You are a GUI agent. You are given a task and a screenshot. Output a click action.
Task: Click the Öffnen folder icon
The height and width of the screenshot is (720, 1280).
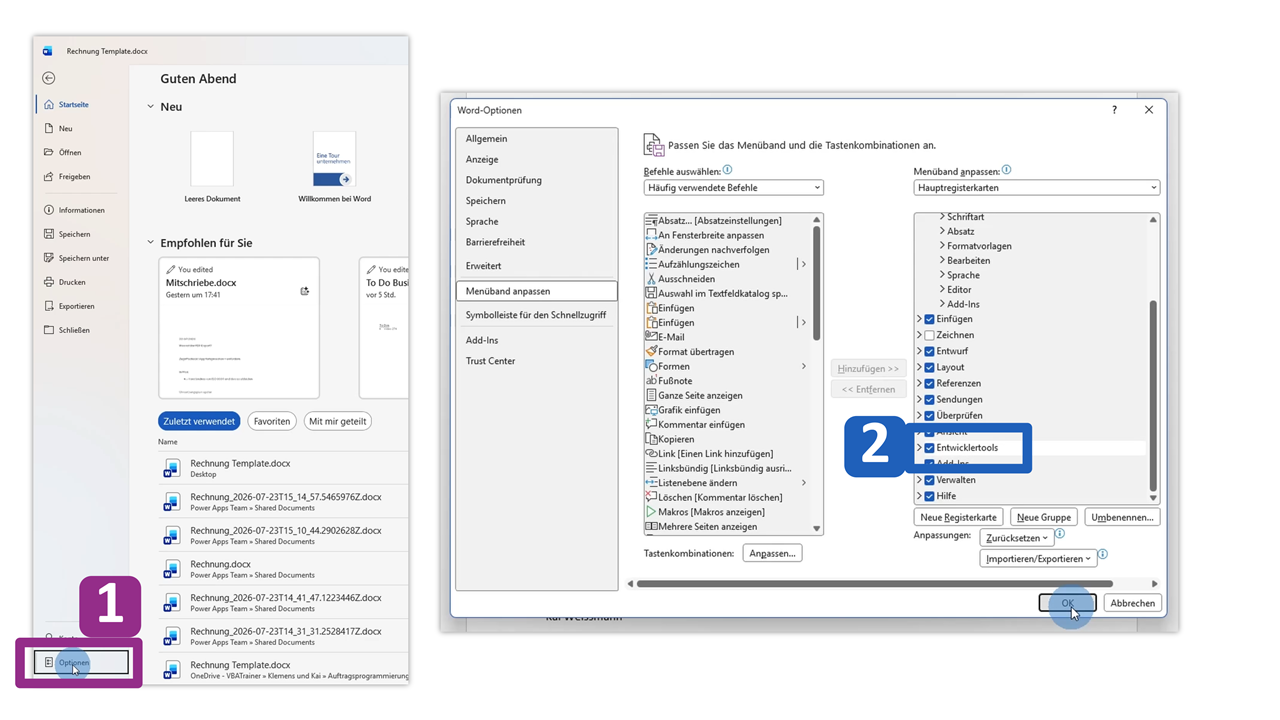(49, 152)
